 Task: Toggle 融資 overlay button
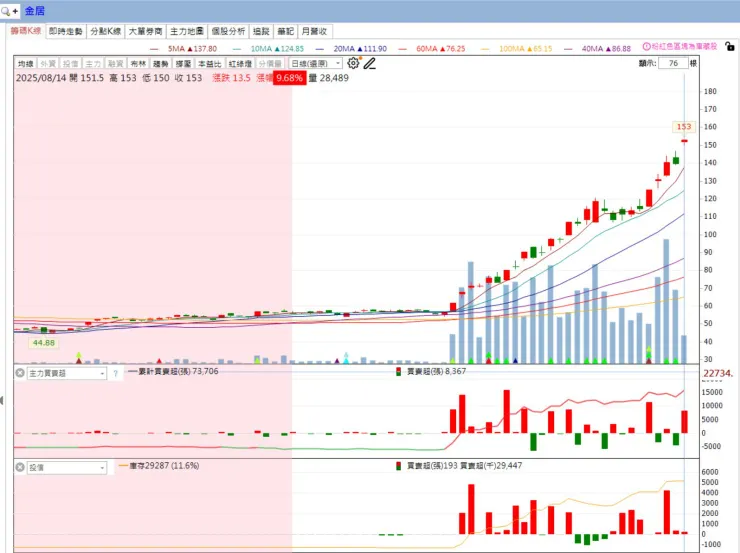tap(116, 64)
